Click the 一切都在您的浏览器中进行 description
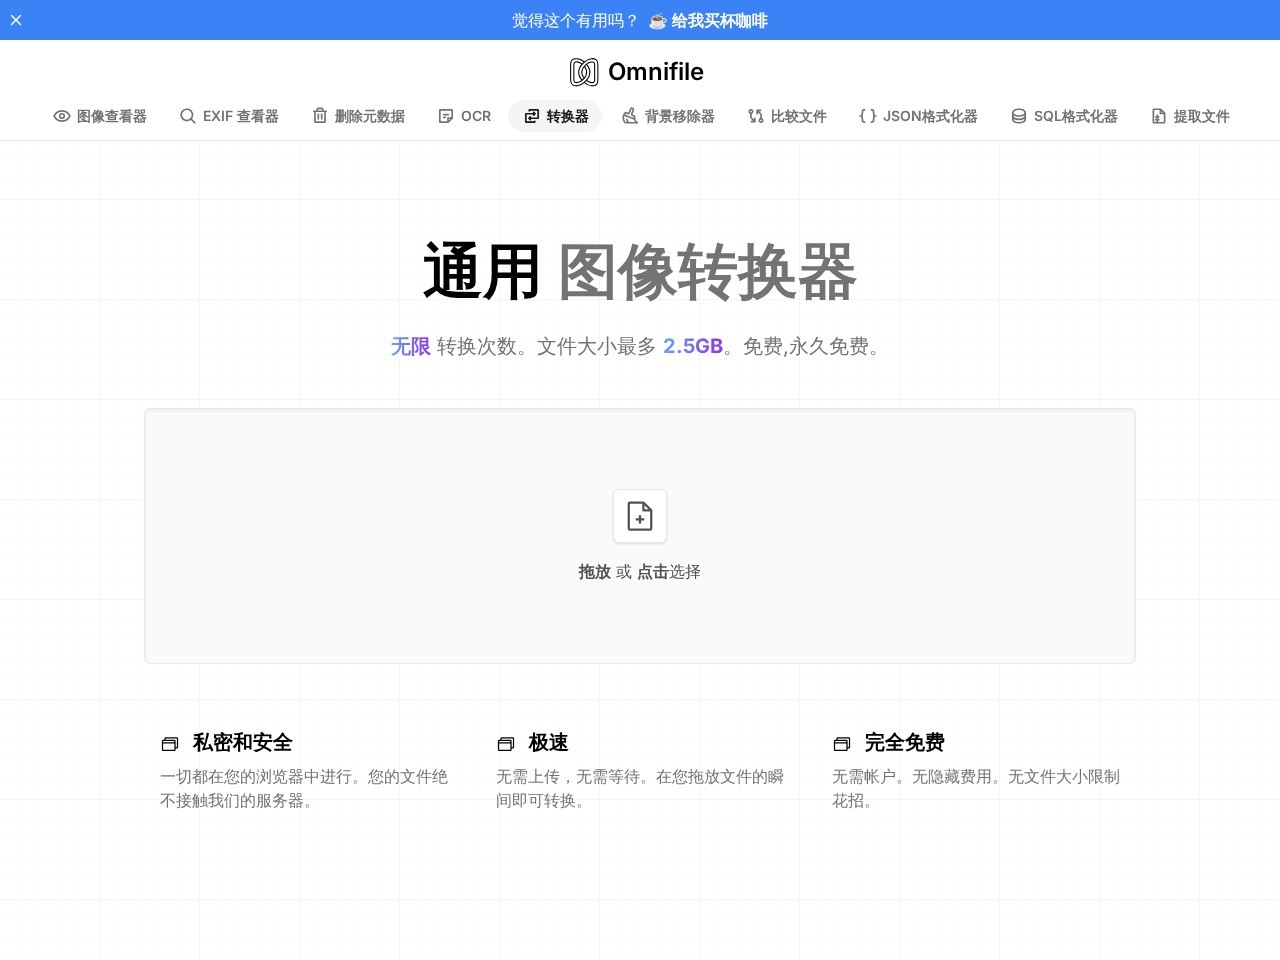 [304, 788]
